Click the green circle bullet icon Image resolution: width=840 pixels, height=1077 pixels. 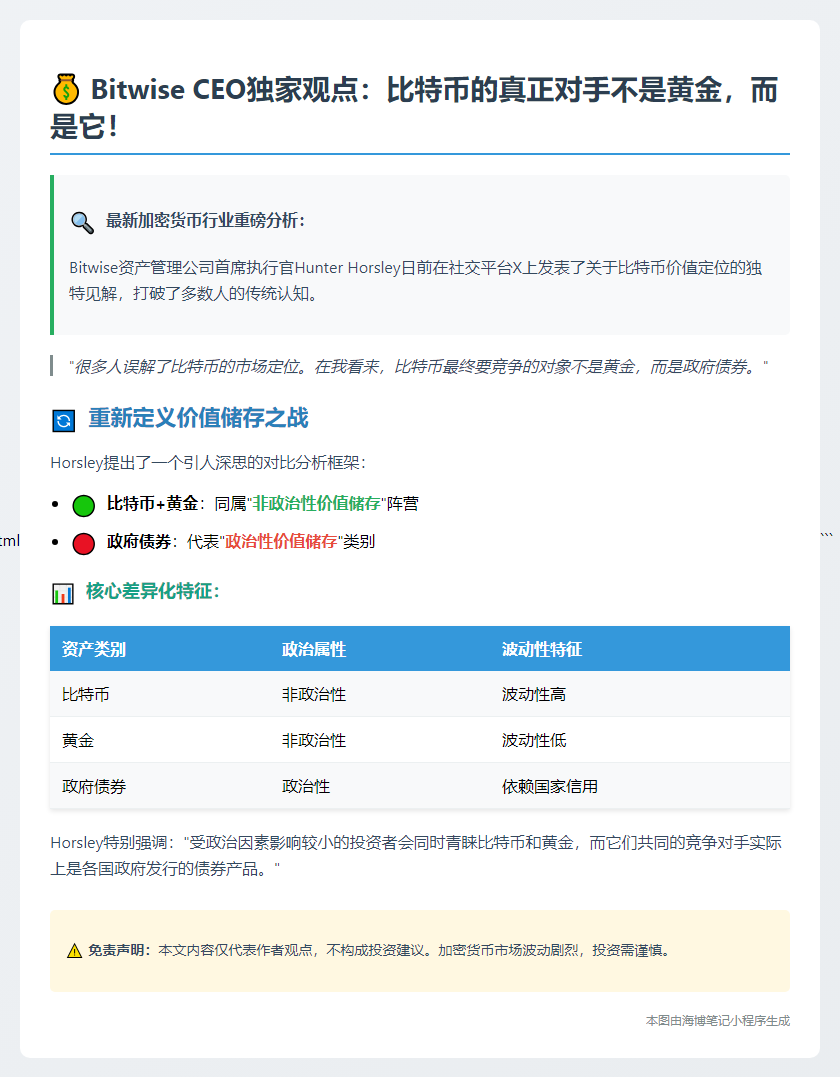(x=84, y=505)
